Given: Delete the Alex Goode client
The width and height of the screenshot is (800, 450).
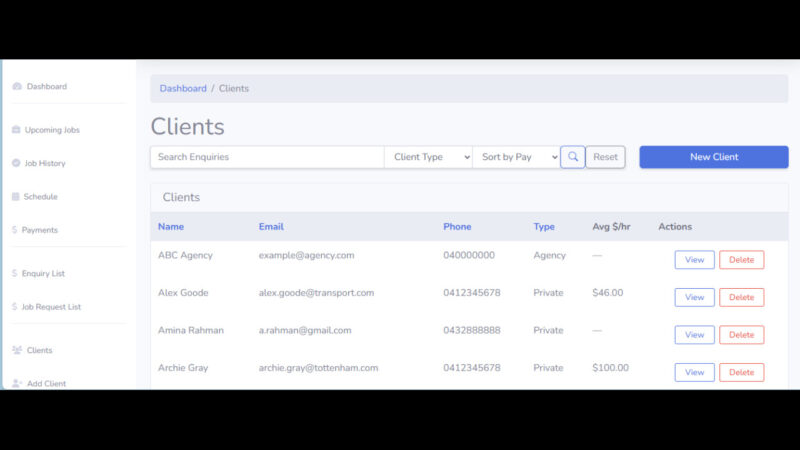Looking at the screenshot, I should coord(741,297).
